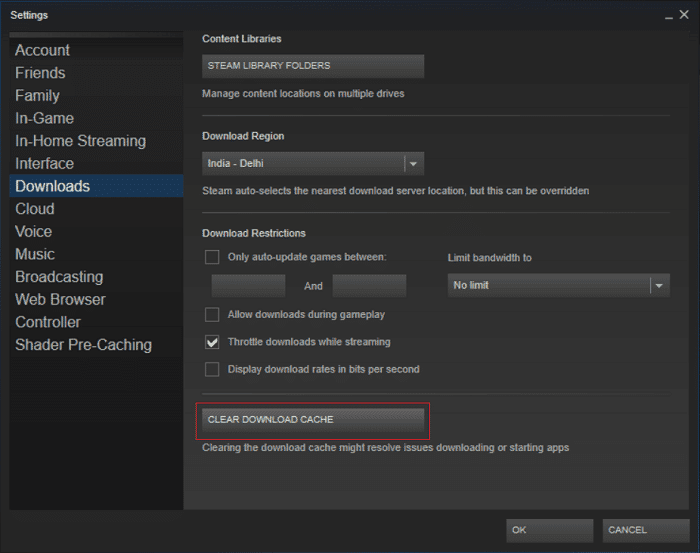Screen dimensions: 700x553
Task: Enable Only auto-update games between checkbox
Action: pyautogui.click(x=212, y=257)
